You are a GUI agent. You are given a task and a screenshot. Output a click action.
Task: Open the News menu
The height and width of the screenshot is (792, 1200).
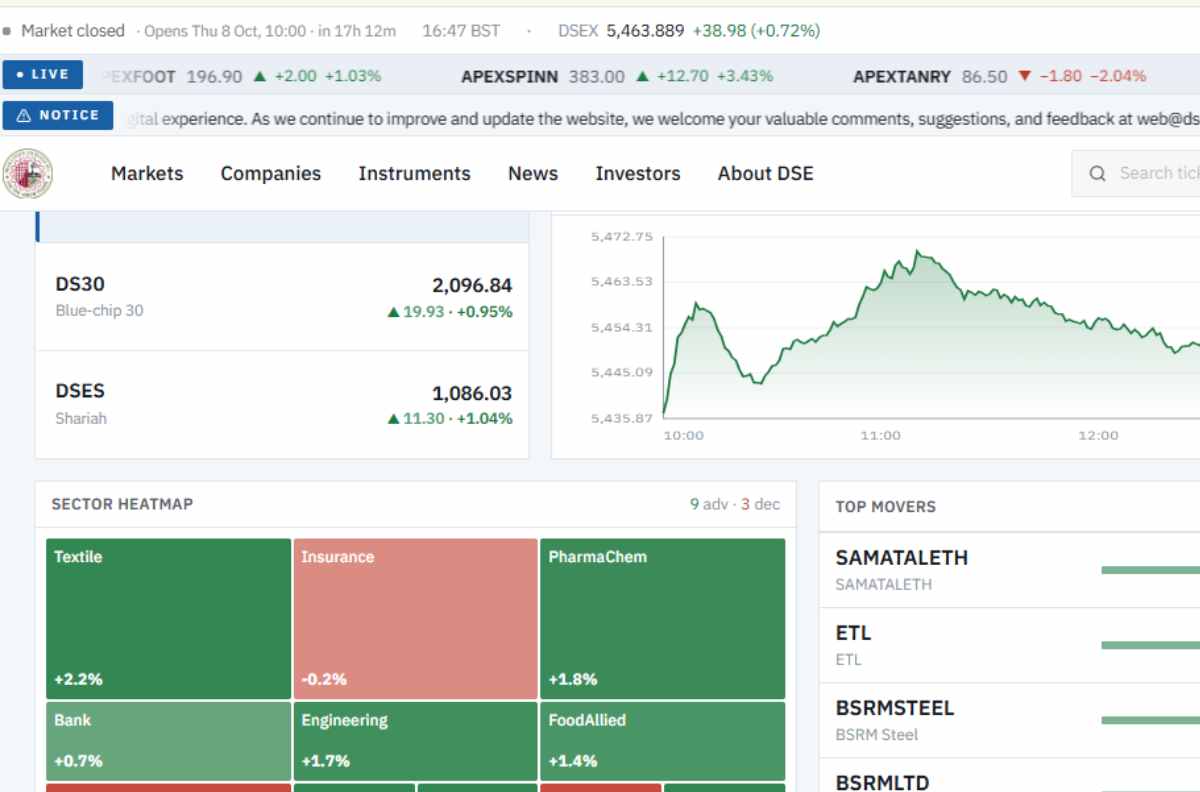[x=533, y=173]
